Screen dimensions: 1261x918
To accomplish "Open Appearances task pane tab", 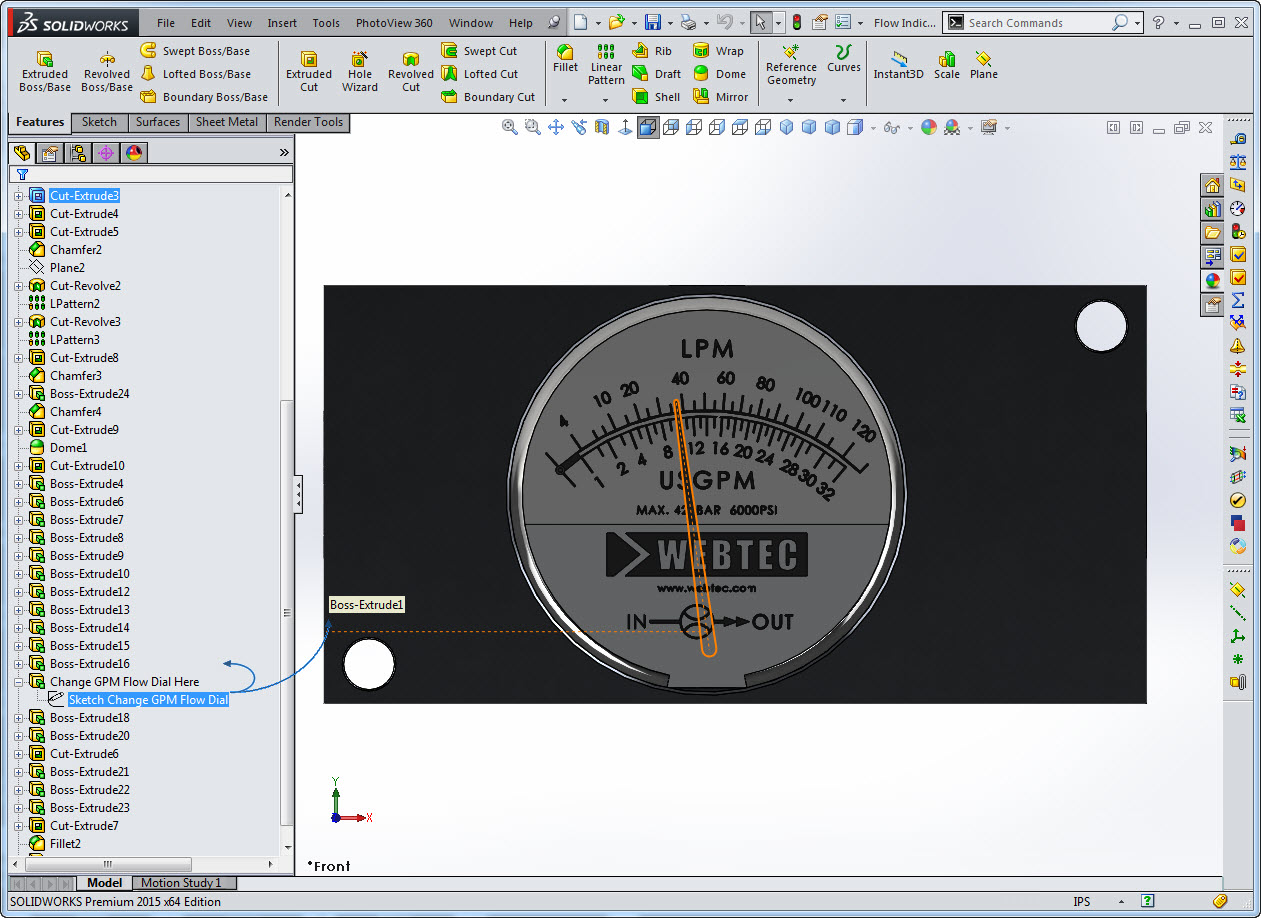I will pyautogui.click(x=1212, y=282).
